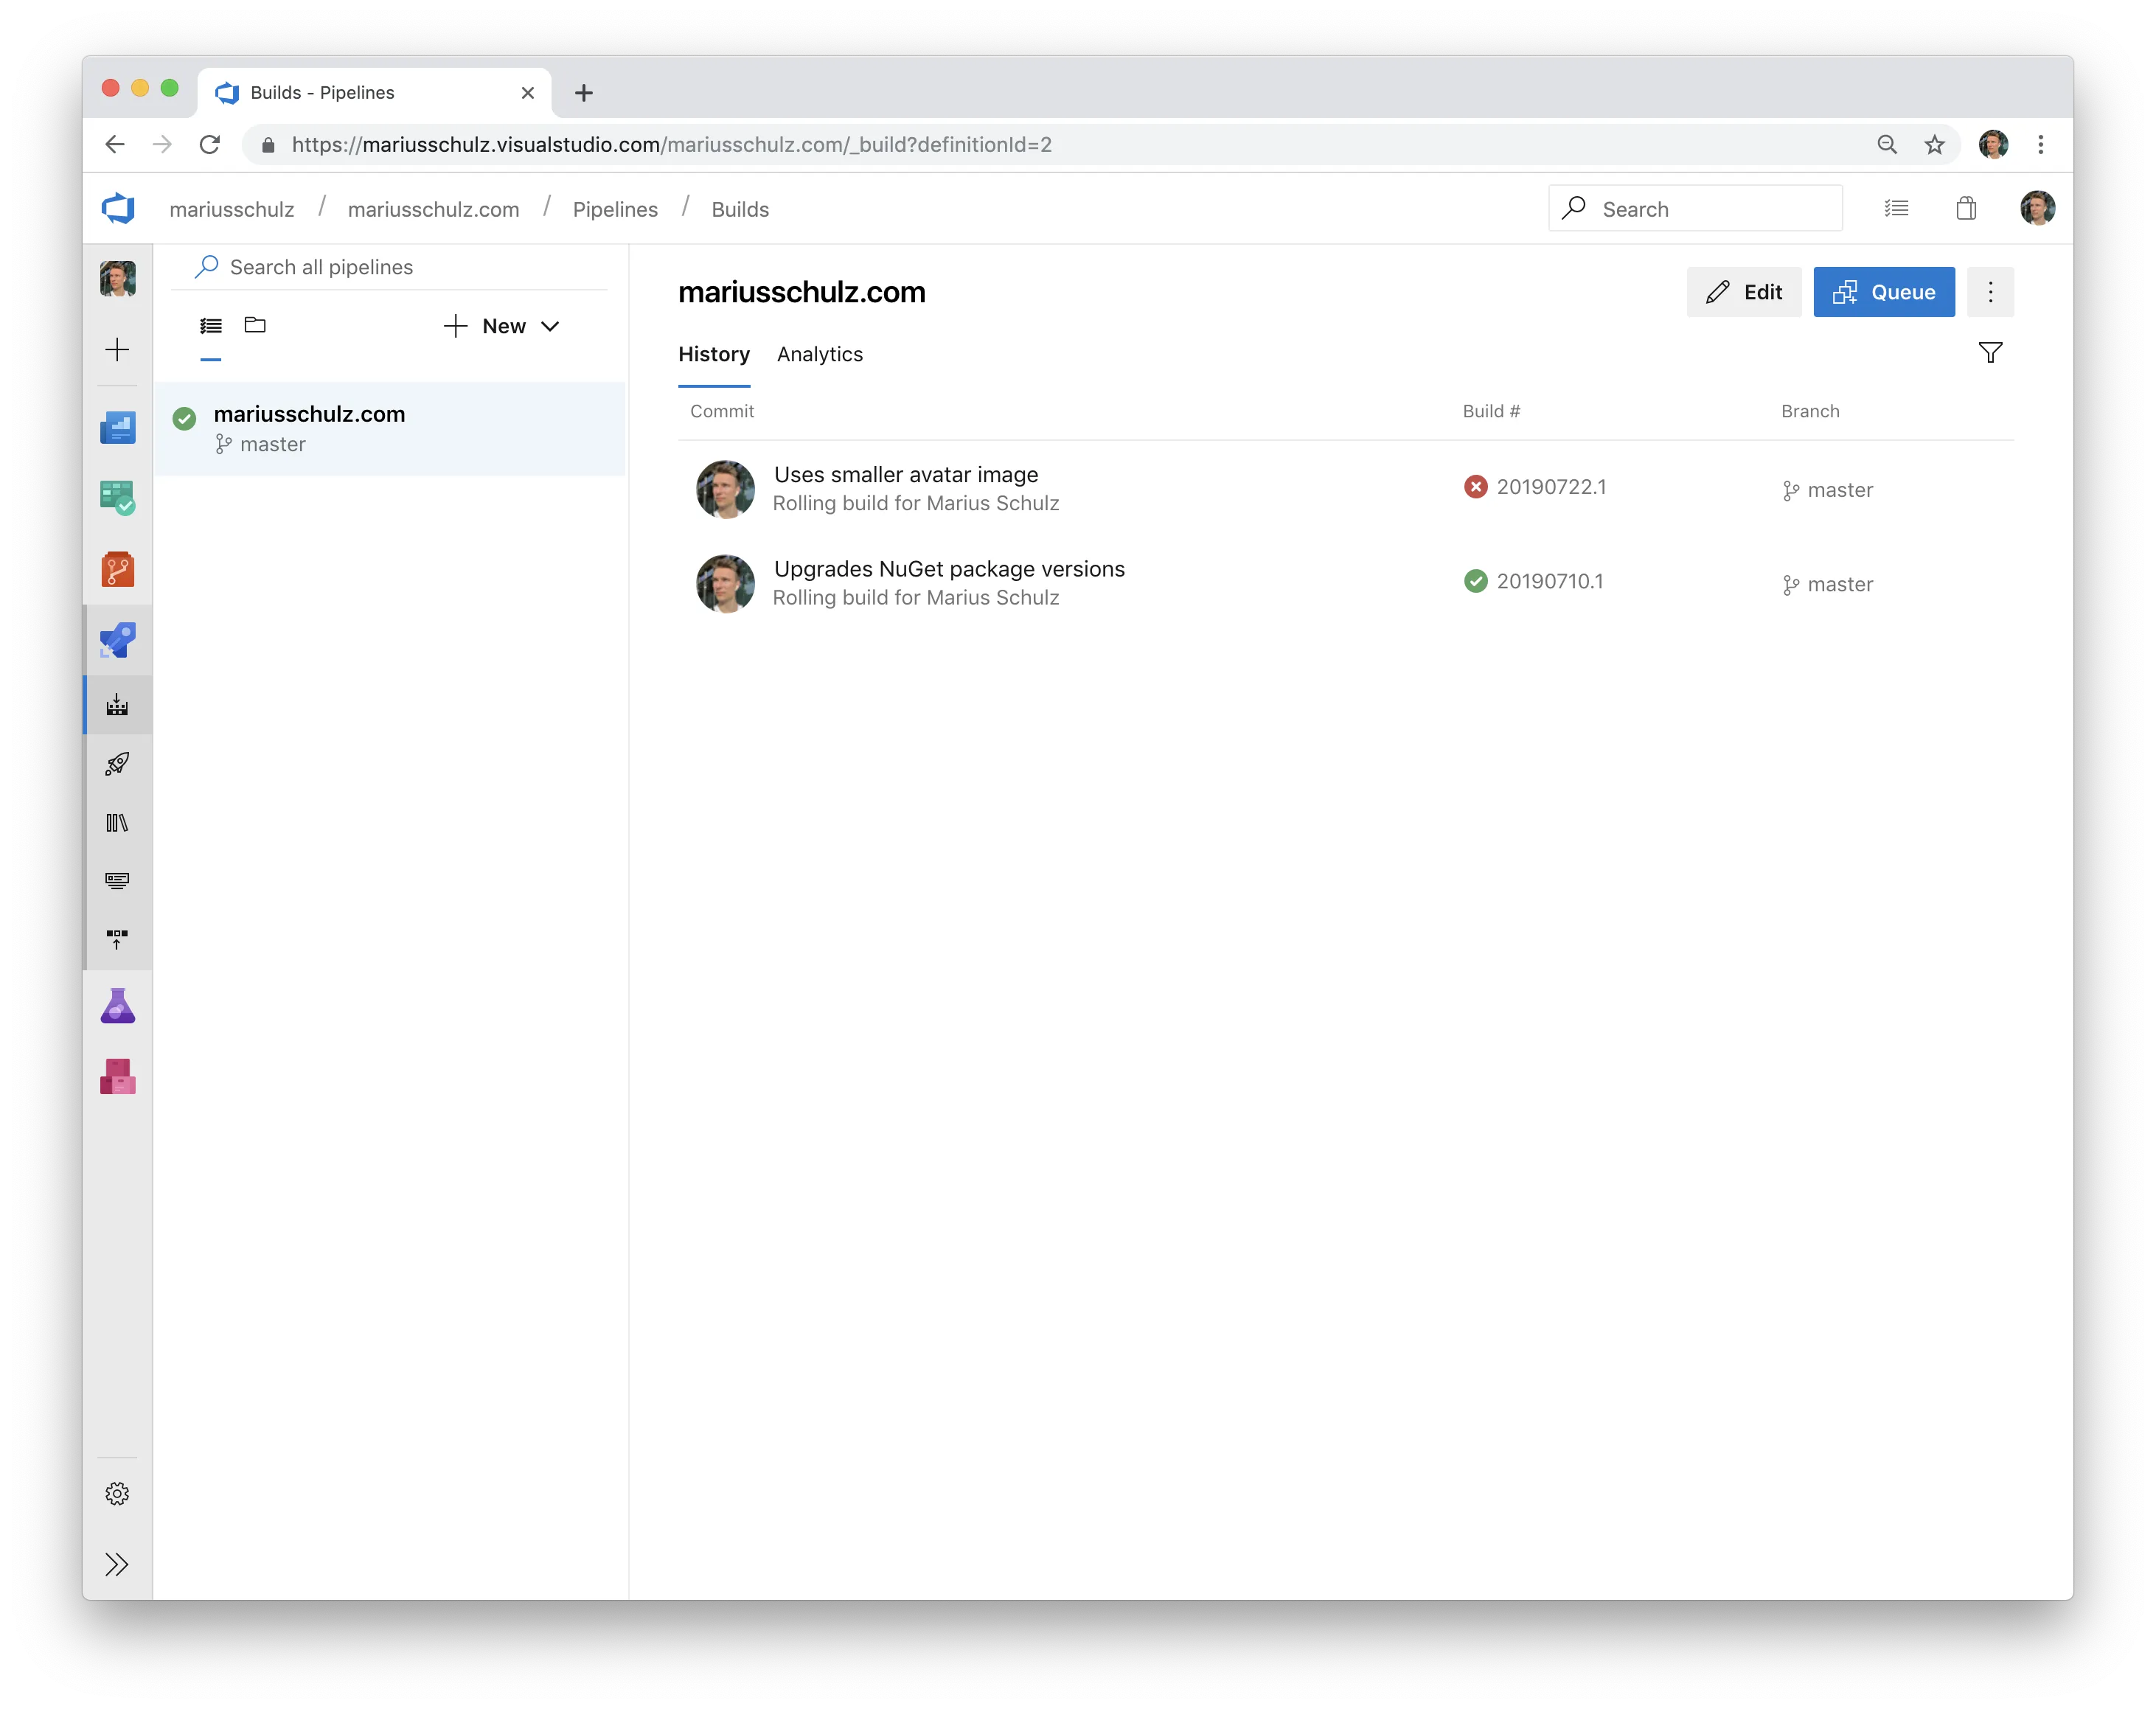Screen dimensions: 2156x1709
Task: Switch to the Analytics tab
Action: pos(819,354)
